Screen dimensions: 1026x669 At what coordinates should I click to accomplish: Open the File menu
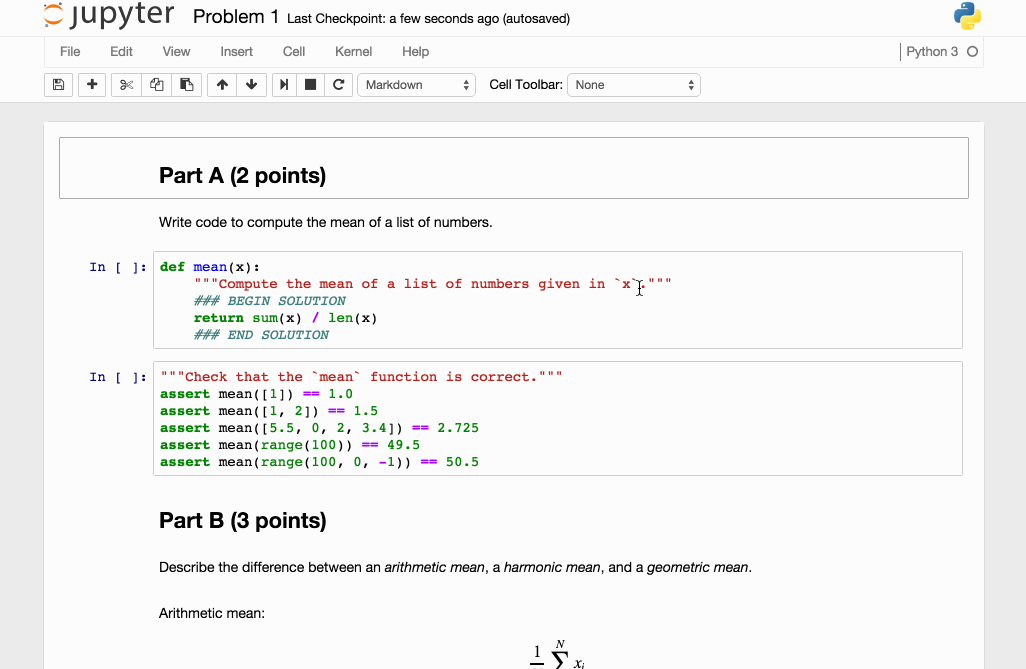[x=70, y=52]
